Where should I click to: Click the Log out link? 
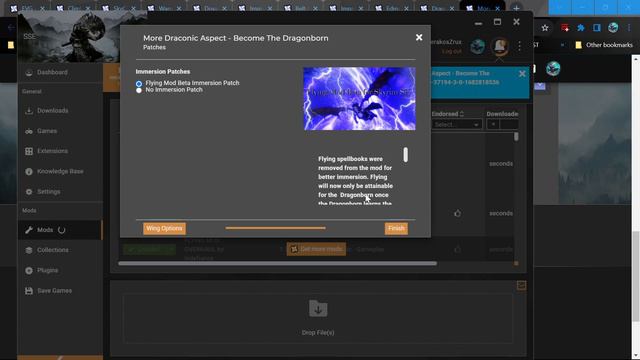pos(451,51)
